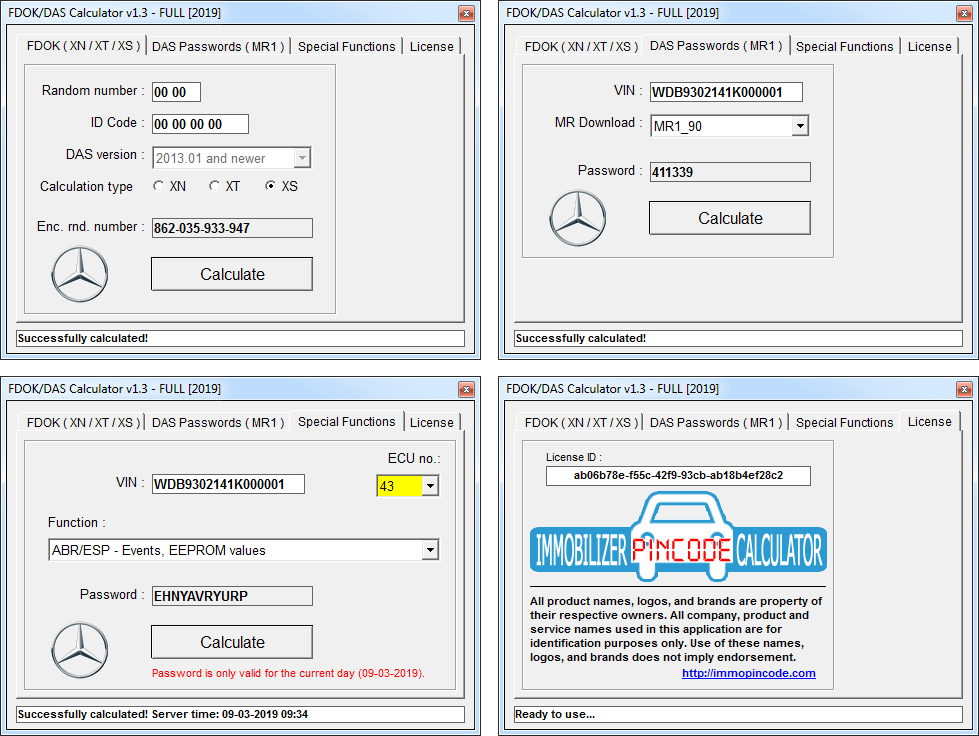This screenshot has height=736, width=979.
Task: Select DAS Passwords tab in the top-right window
Action: coord(716,46)
